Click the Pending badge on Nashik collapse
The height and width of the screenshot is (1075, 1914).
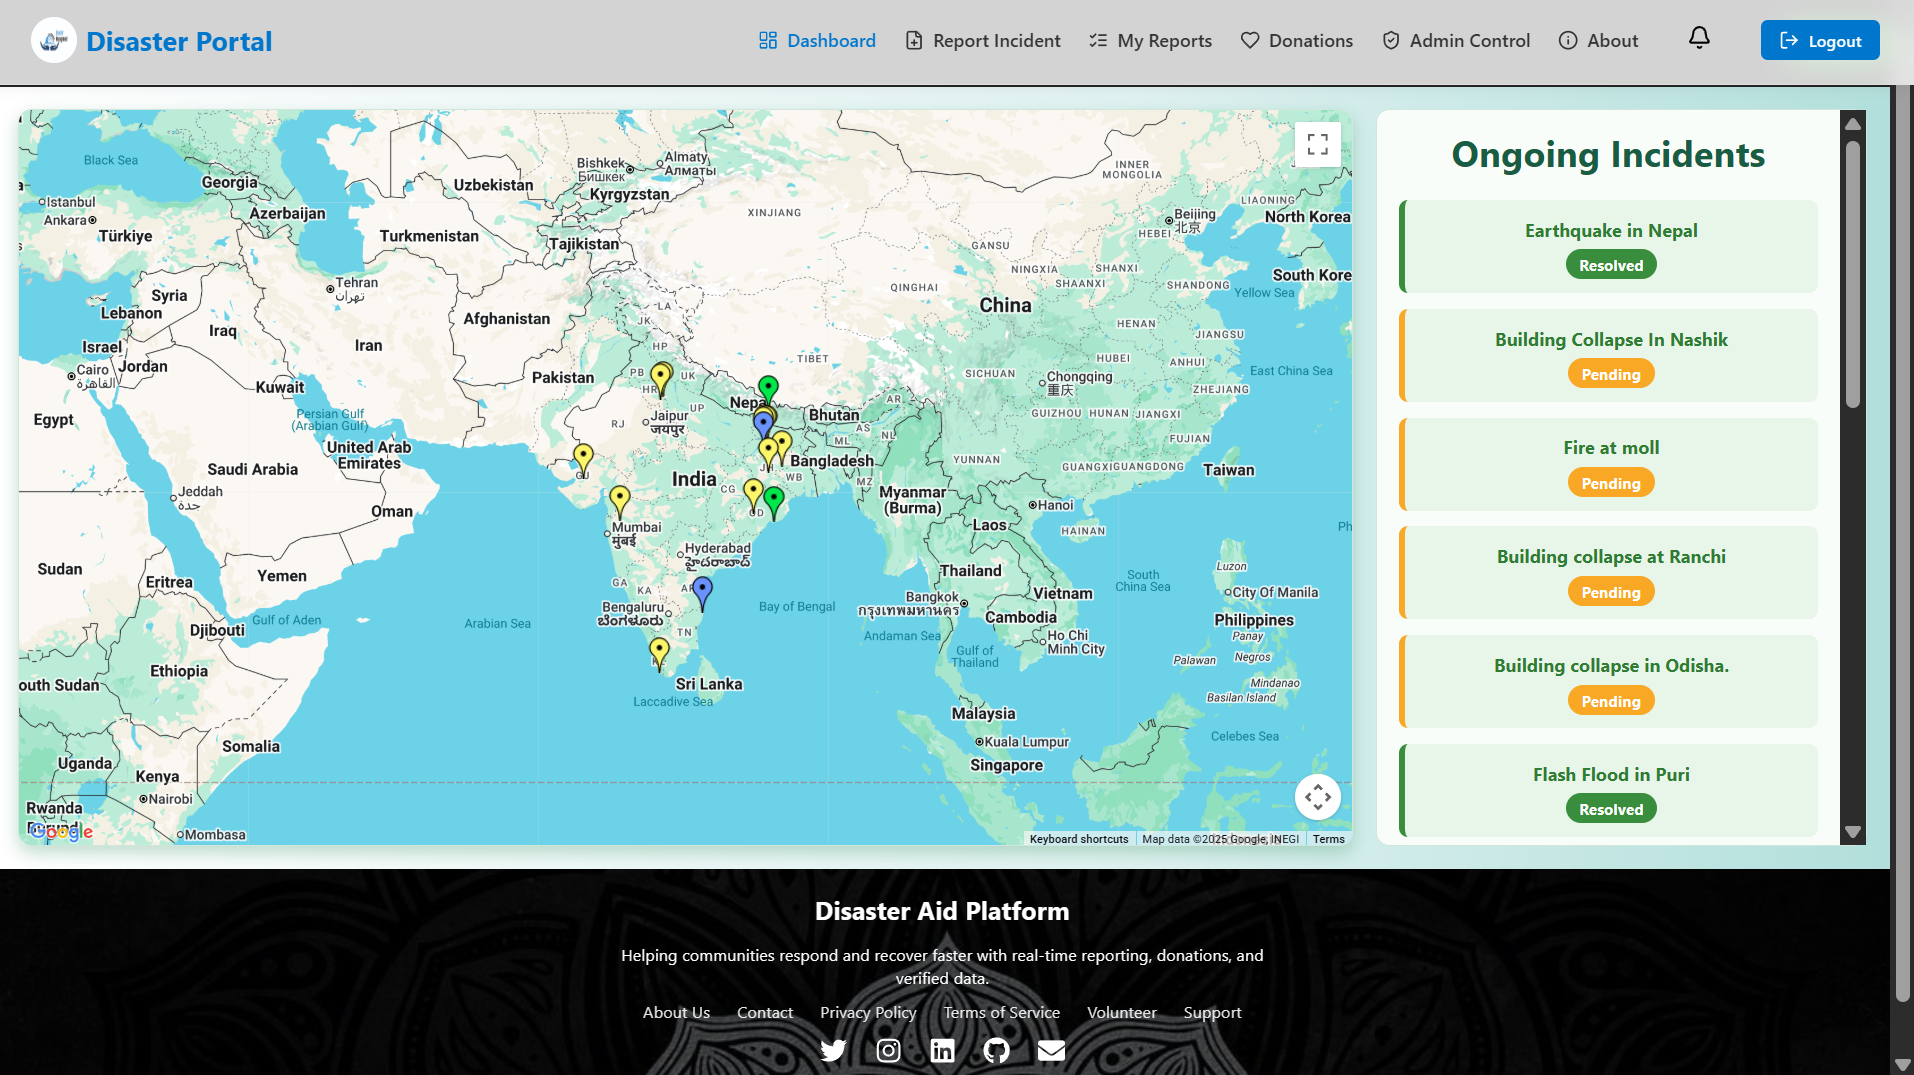(1611, 374)
